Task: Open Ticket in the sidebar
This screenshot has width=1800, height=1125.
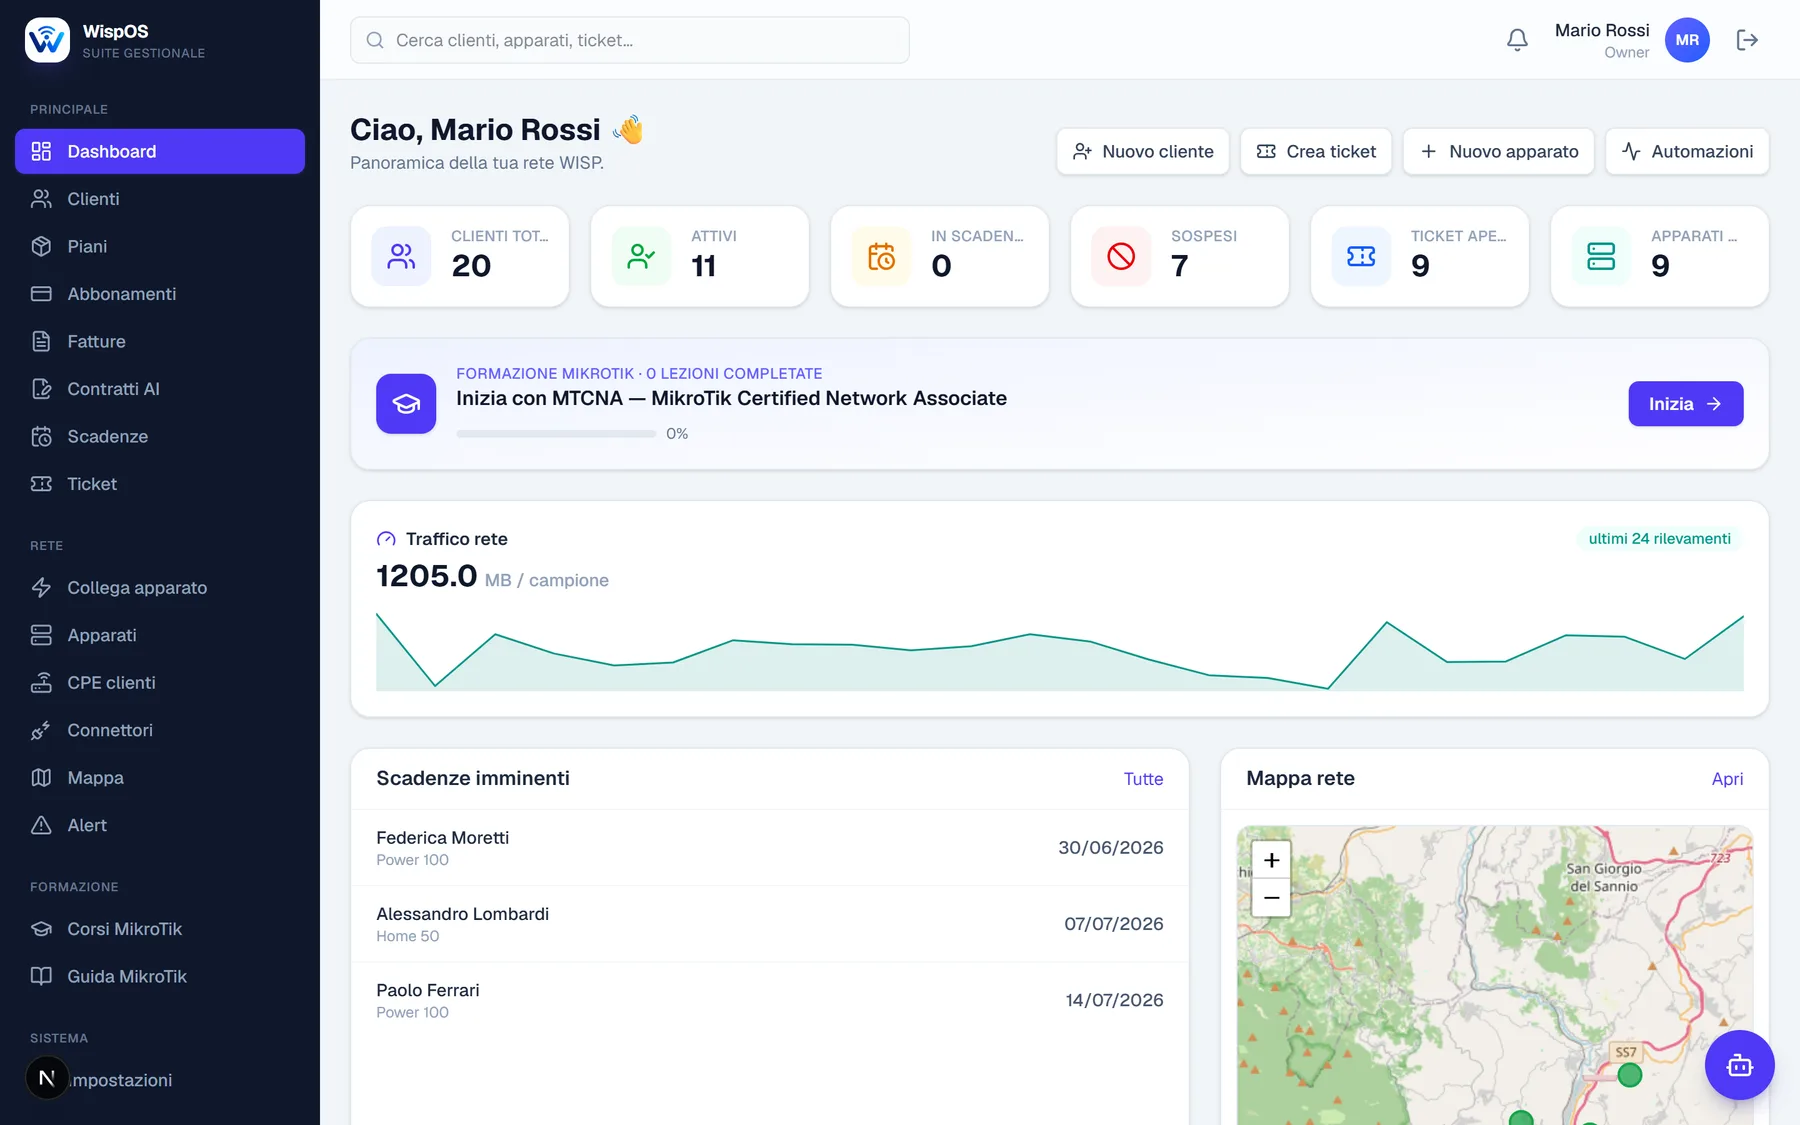Action: [x=160, y=484]
